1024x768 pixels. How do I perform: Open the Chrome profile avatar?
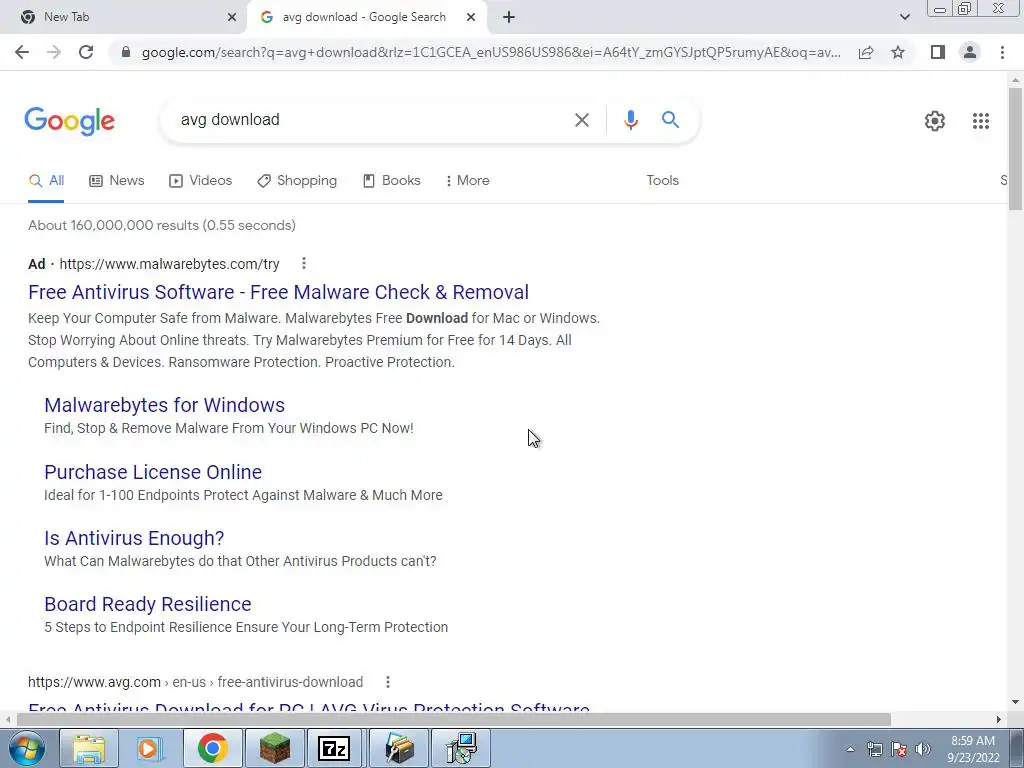(970, 52)
